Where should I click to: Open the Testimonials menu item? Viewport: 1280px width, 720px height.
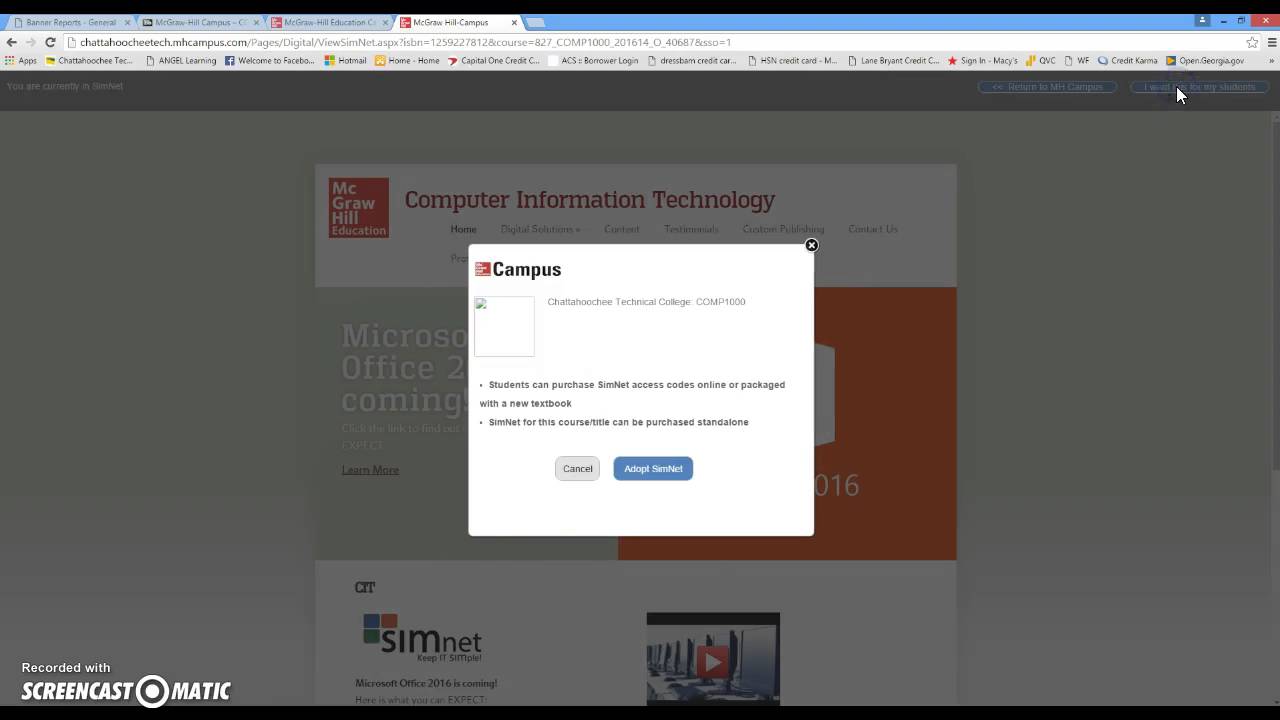(x=691, y=229)
